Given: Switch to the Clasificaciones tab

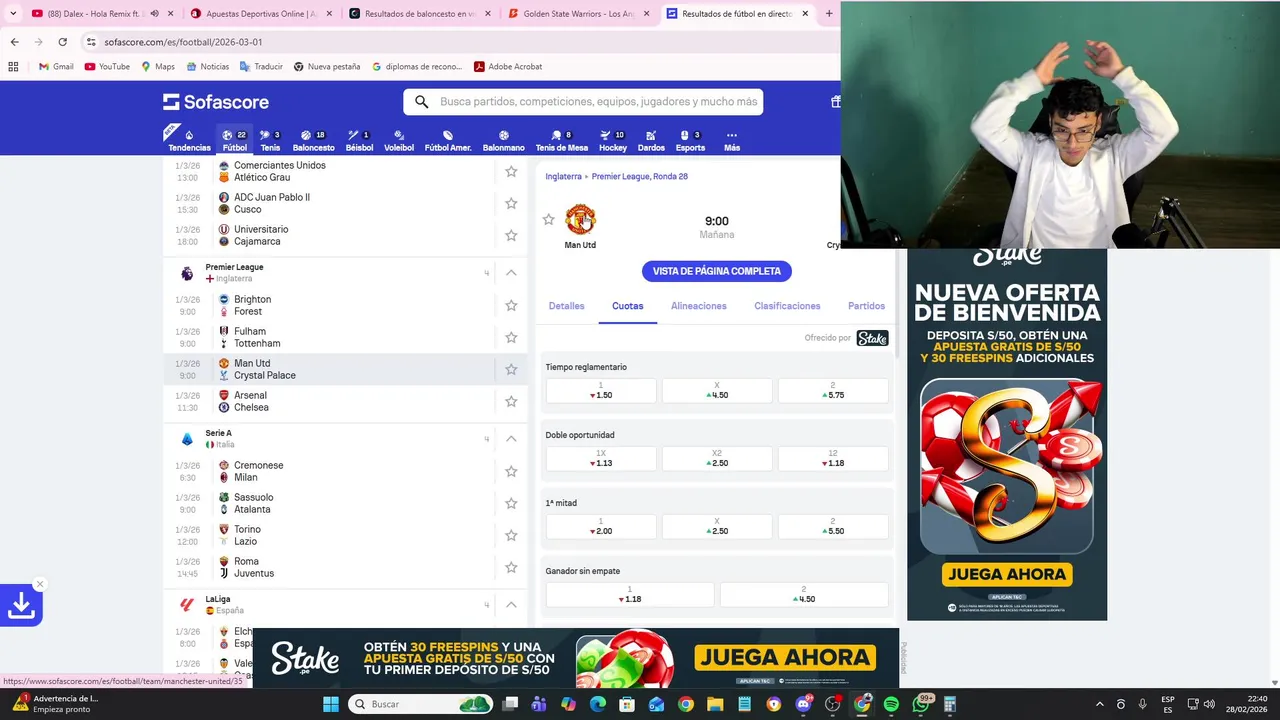Looking at the screenshot, I should point(787,306).
